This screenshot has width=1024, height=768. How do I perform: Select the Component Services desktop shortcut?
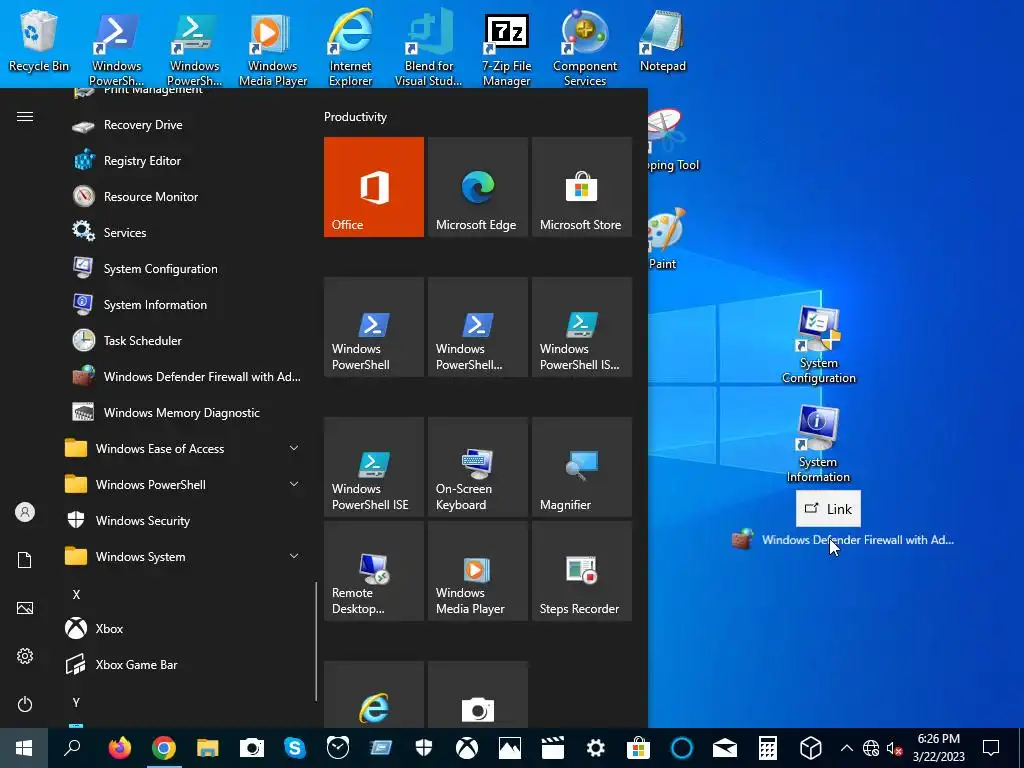click(584, 48)
